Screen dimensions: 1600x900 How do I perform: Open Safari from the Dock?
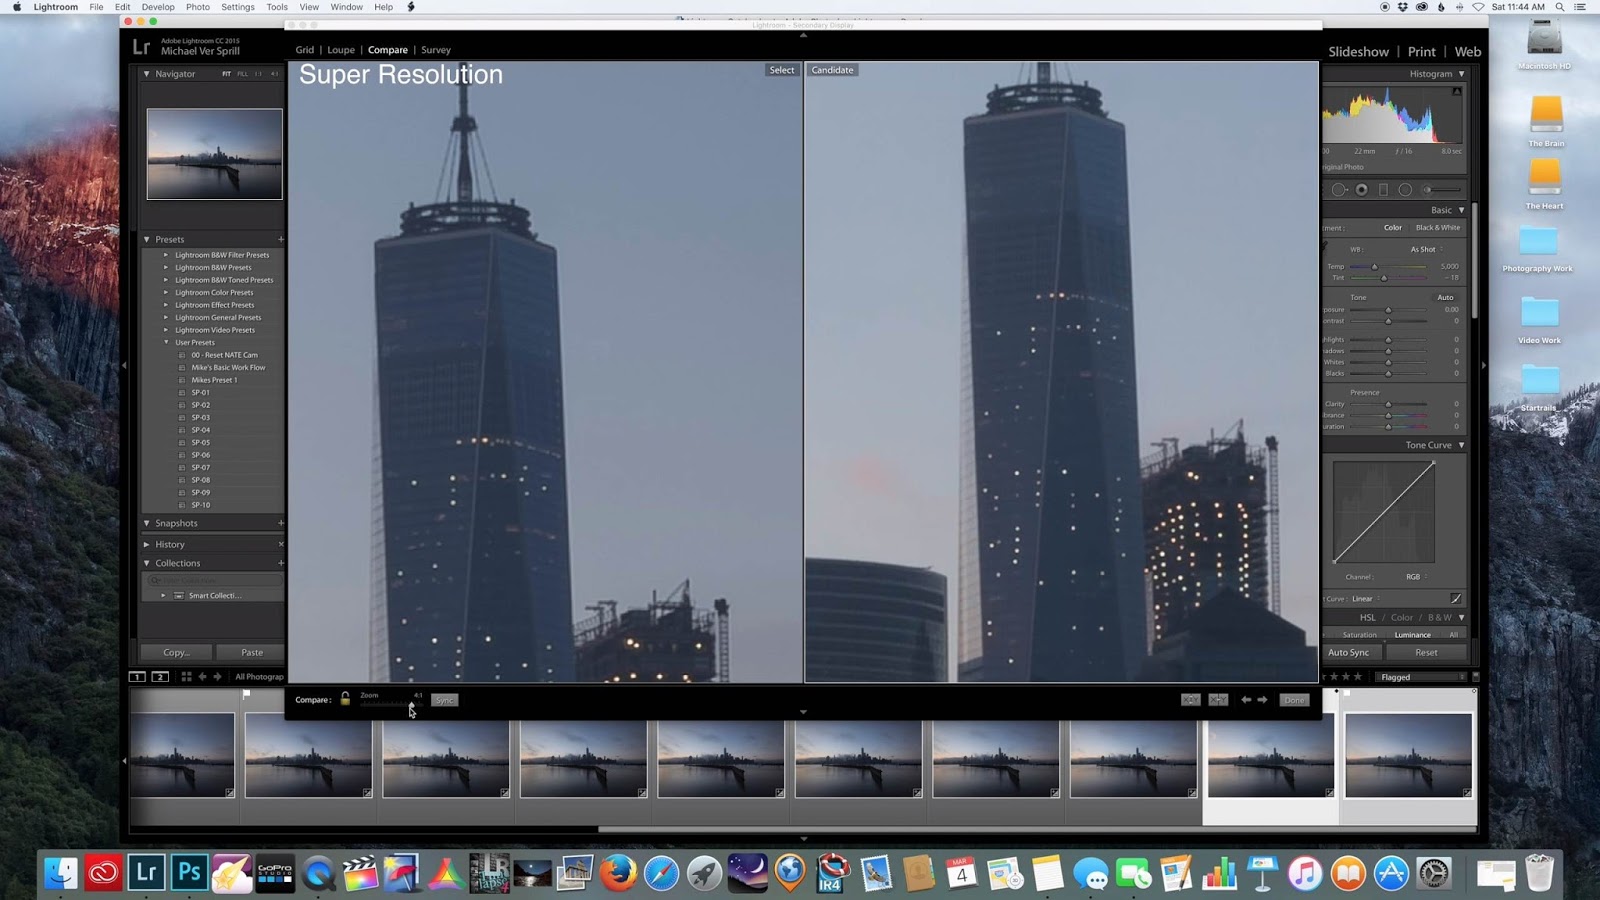[x=661, y=873]
